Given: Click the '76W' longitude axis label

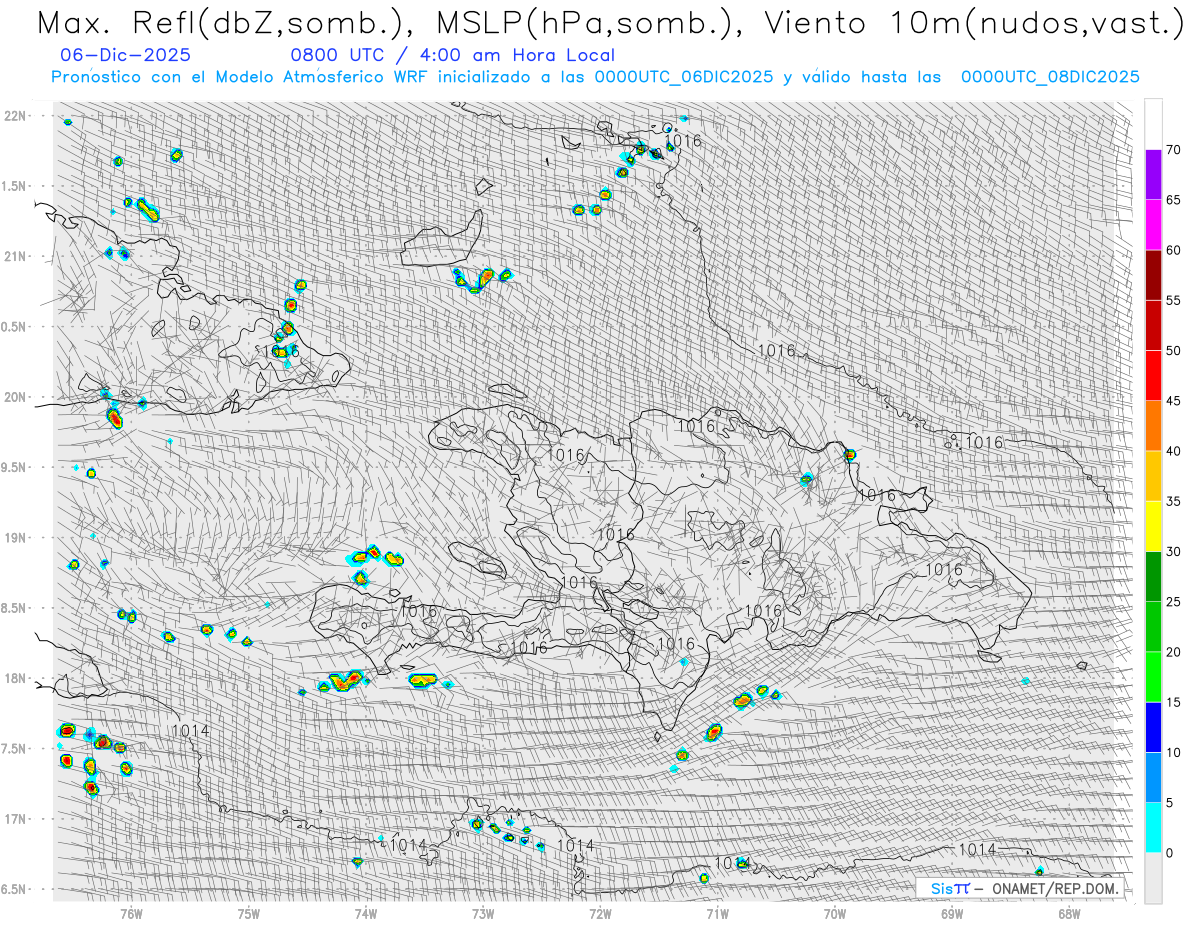Looking at the screenshot, I should (x=131, y=913).
